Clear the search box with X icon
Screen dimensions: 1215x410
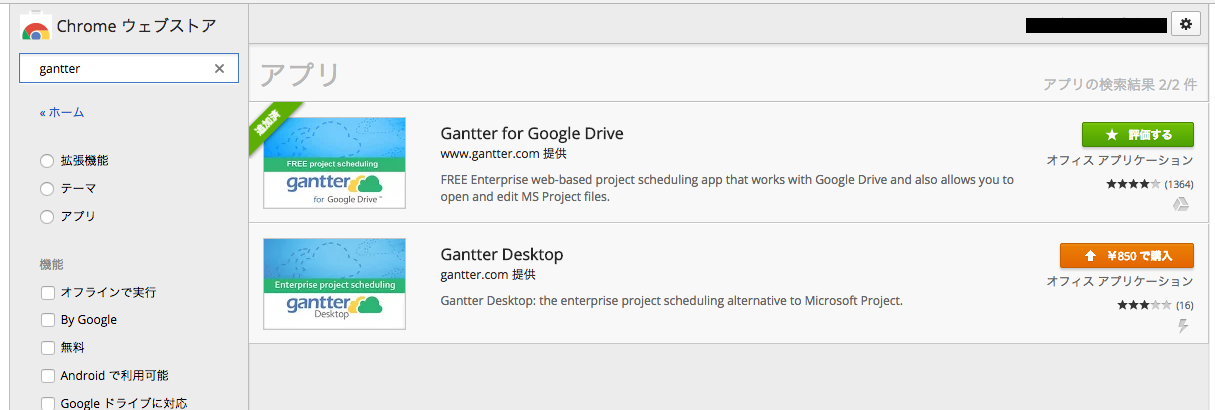(219, 69)
